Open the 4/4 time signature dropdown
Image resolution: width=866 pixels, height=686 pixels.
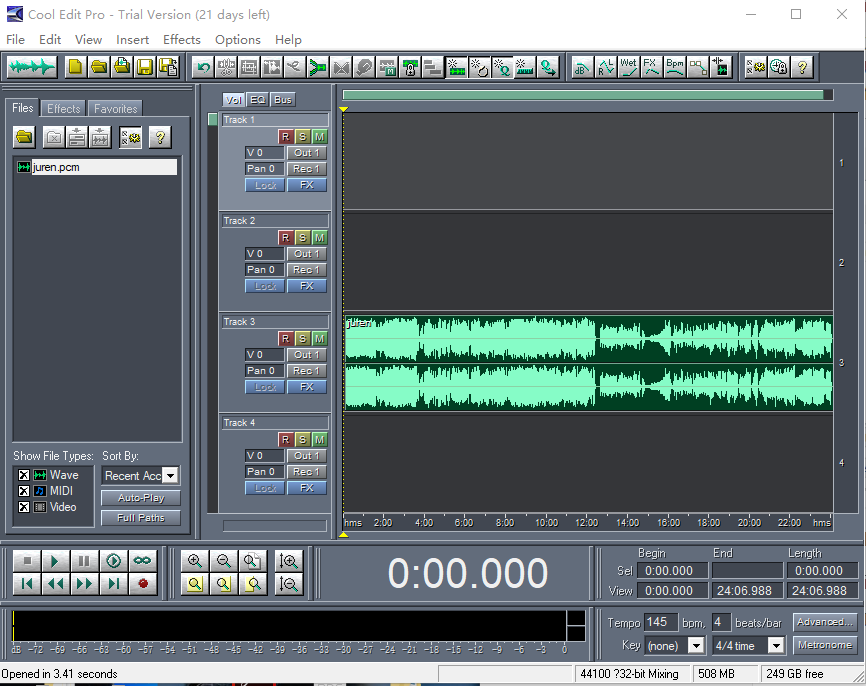tap(776, 645)
